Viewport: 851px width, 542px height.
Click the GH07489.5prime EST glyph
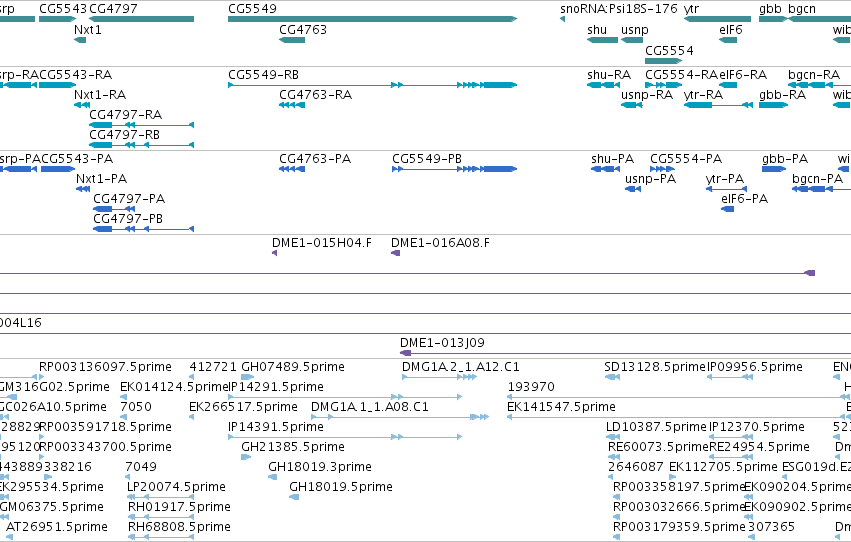click(x=247, y=377)
